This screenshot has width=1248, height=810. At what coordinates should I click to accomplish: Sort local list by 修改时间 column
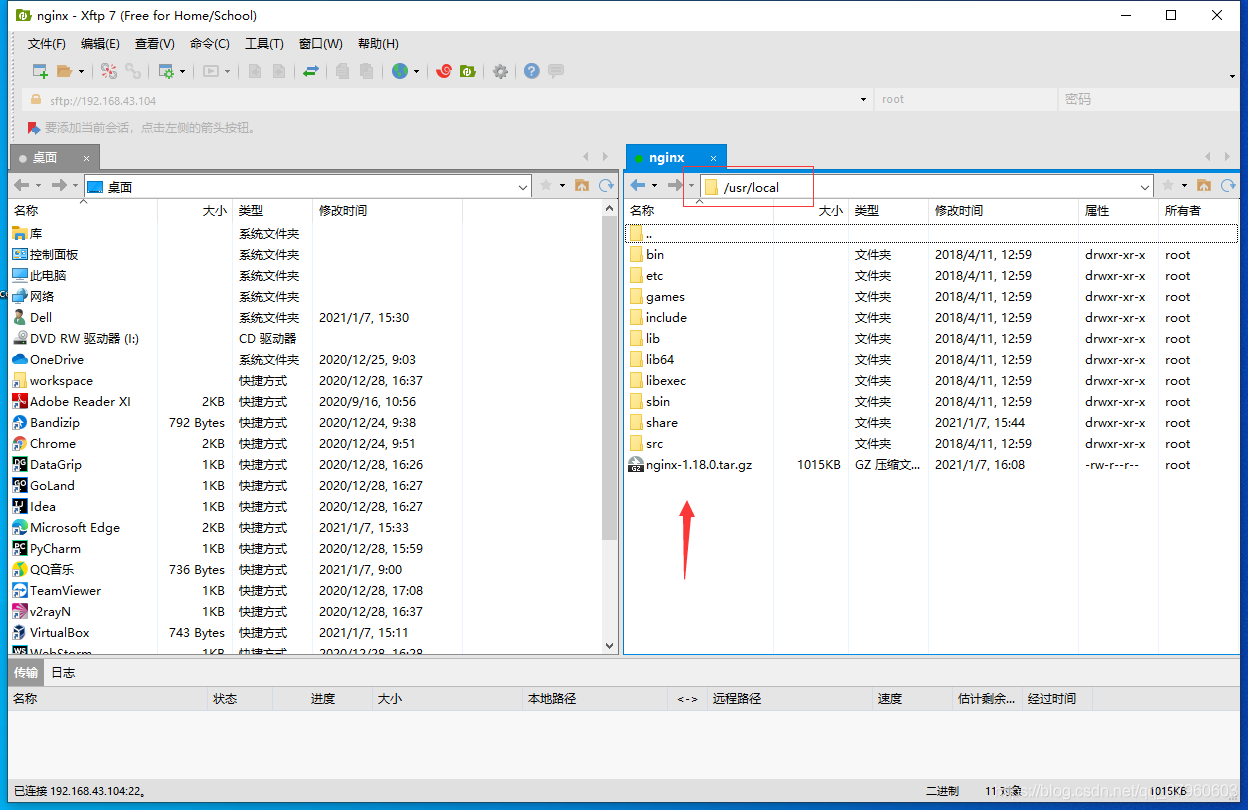point(387,210)
